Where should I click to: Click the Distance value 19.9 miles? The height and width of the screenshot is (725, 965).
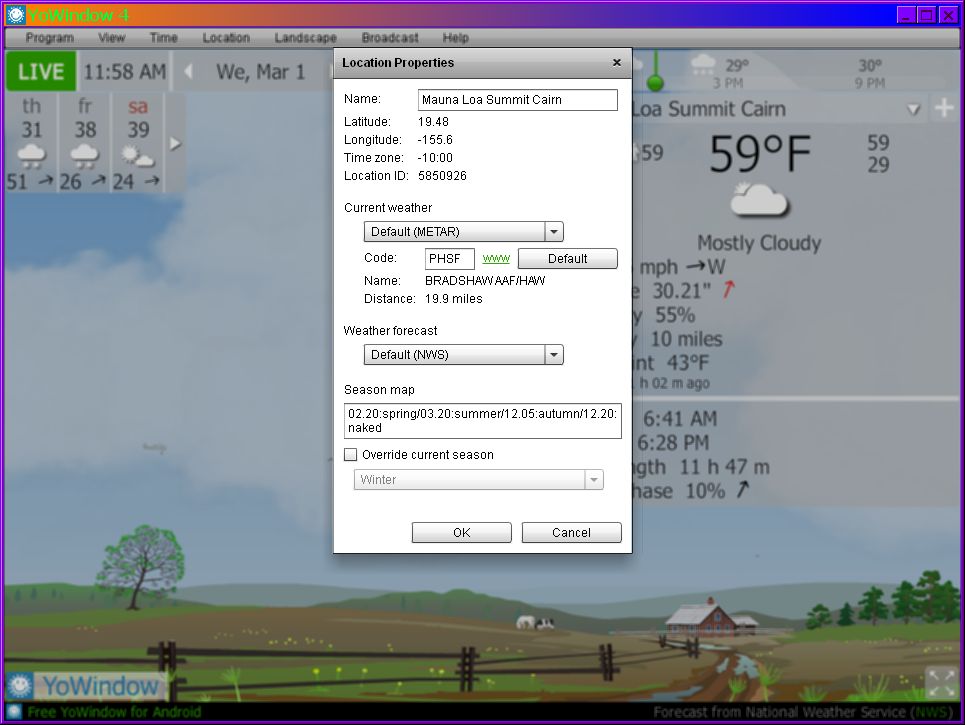(454, 299)
